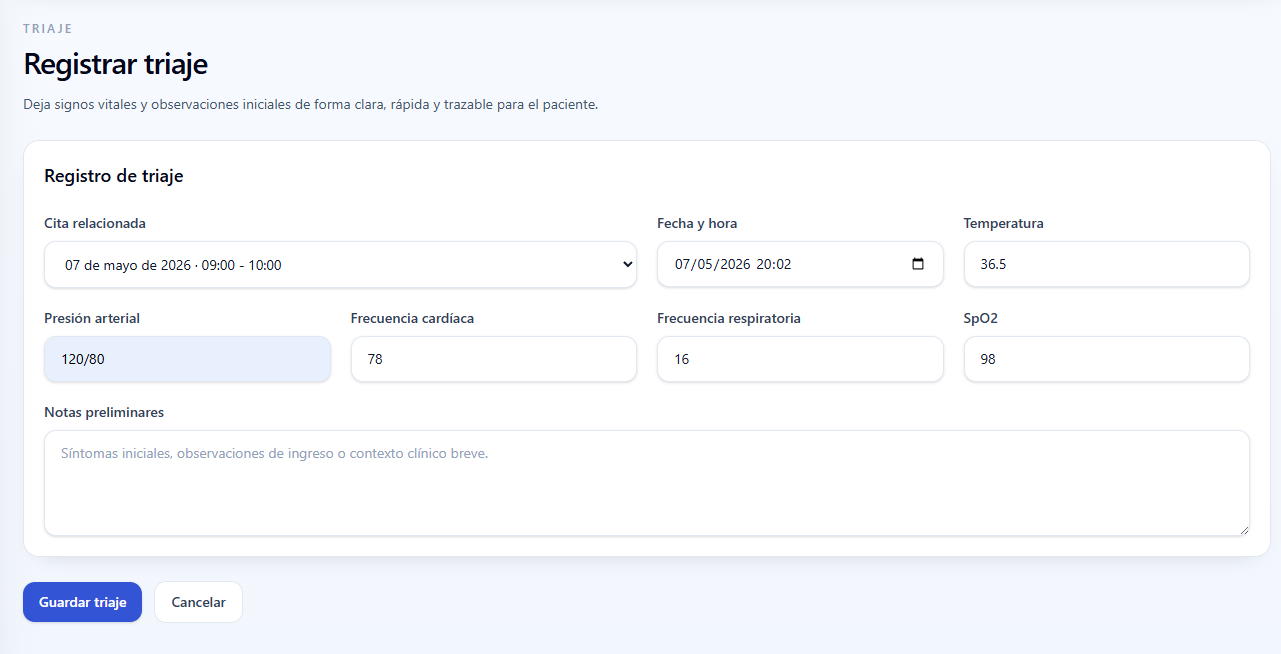Click the Presión arterial field with 120/80
1281x654 pixels.
tap(187, 359)
